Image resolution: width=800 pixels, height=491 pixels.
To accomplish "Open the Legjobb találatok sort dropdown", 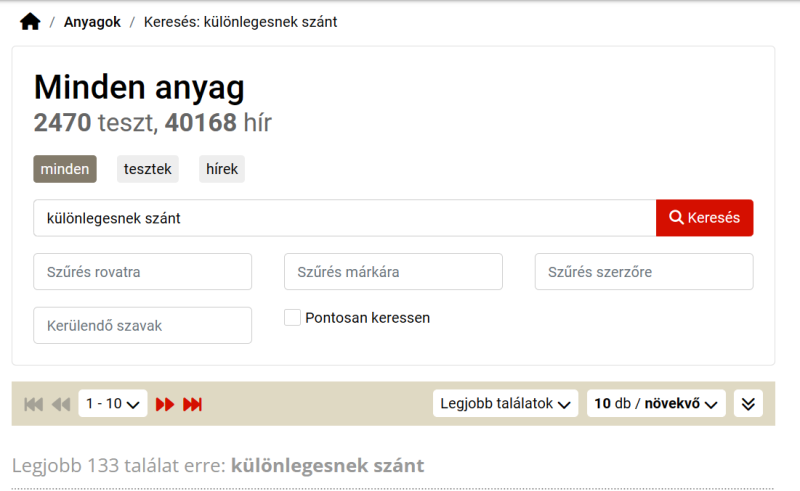I will click(505, 404).
